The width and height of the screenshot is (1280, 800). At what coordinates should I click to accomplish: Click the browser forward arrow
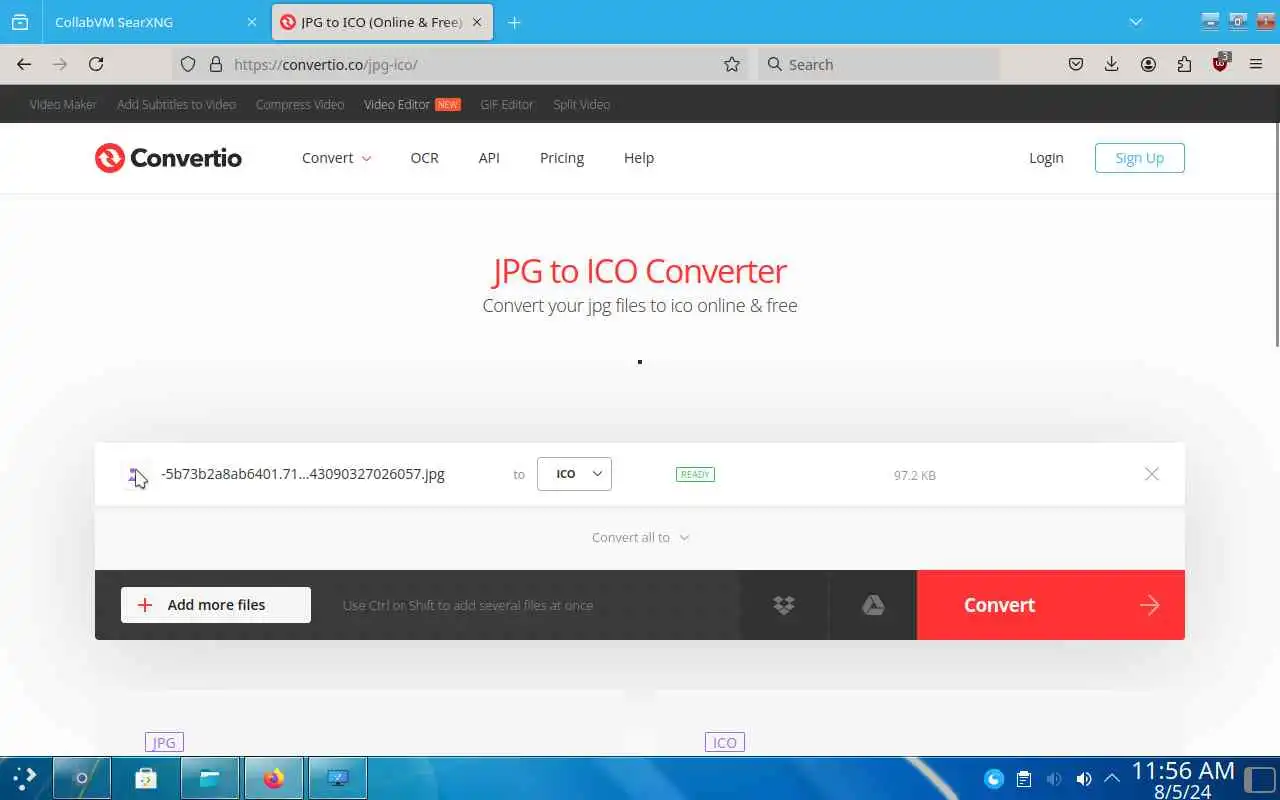click(x=60, y=64)
